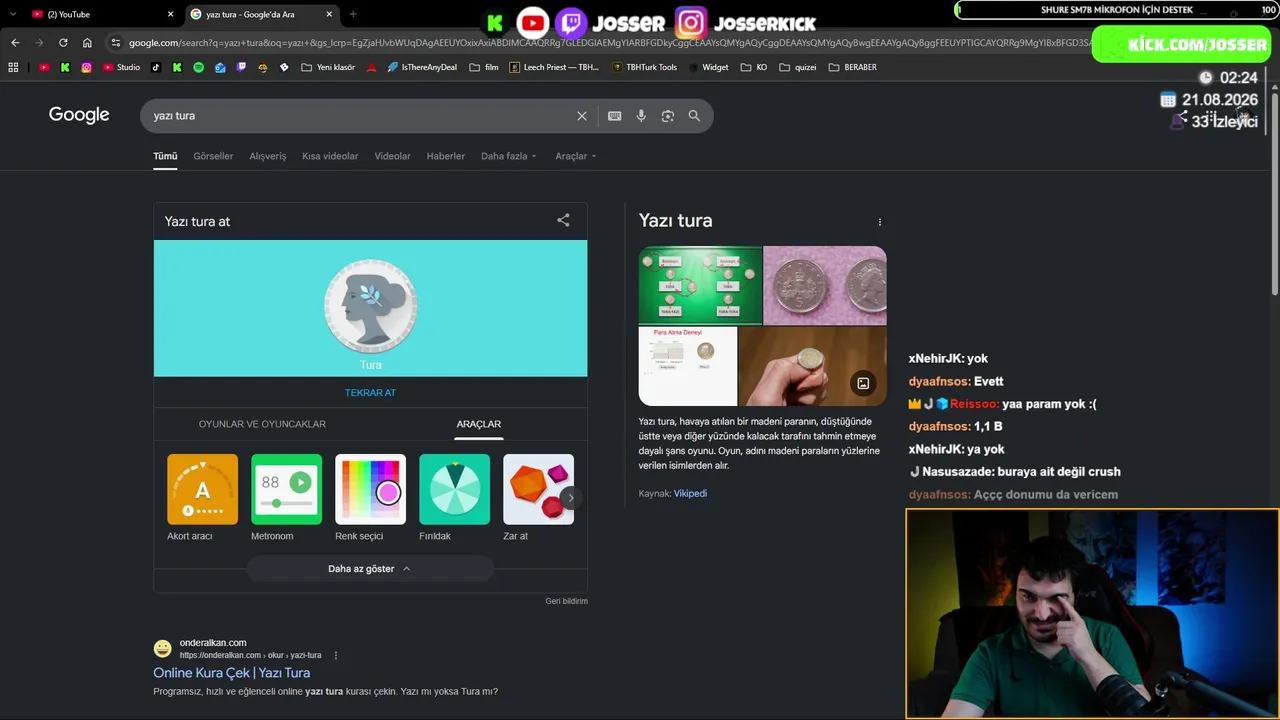Click the coin showing Tura
This screenshot has width=1280, height=720.
click(x=371, y=307)
